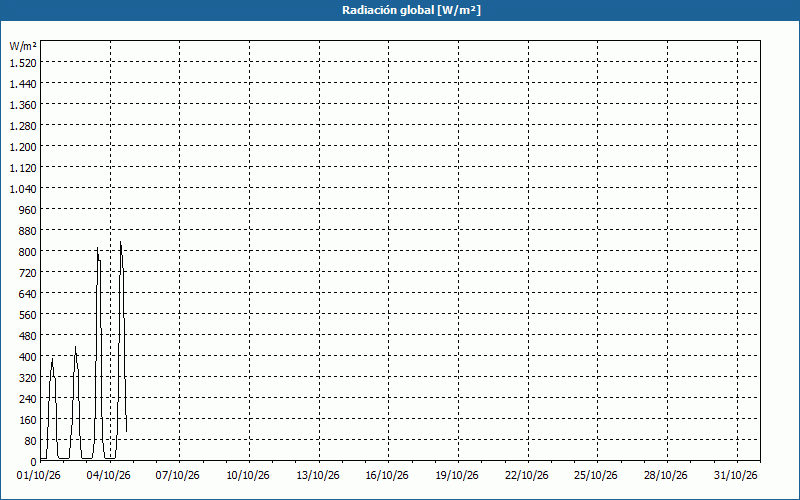This screenshot has width=800, height=500.
Task: Click the x-axis date 04/10/26
Action: [x=109, y=476]
